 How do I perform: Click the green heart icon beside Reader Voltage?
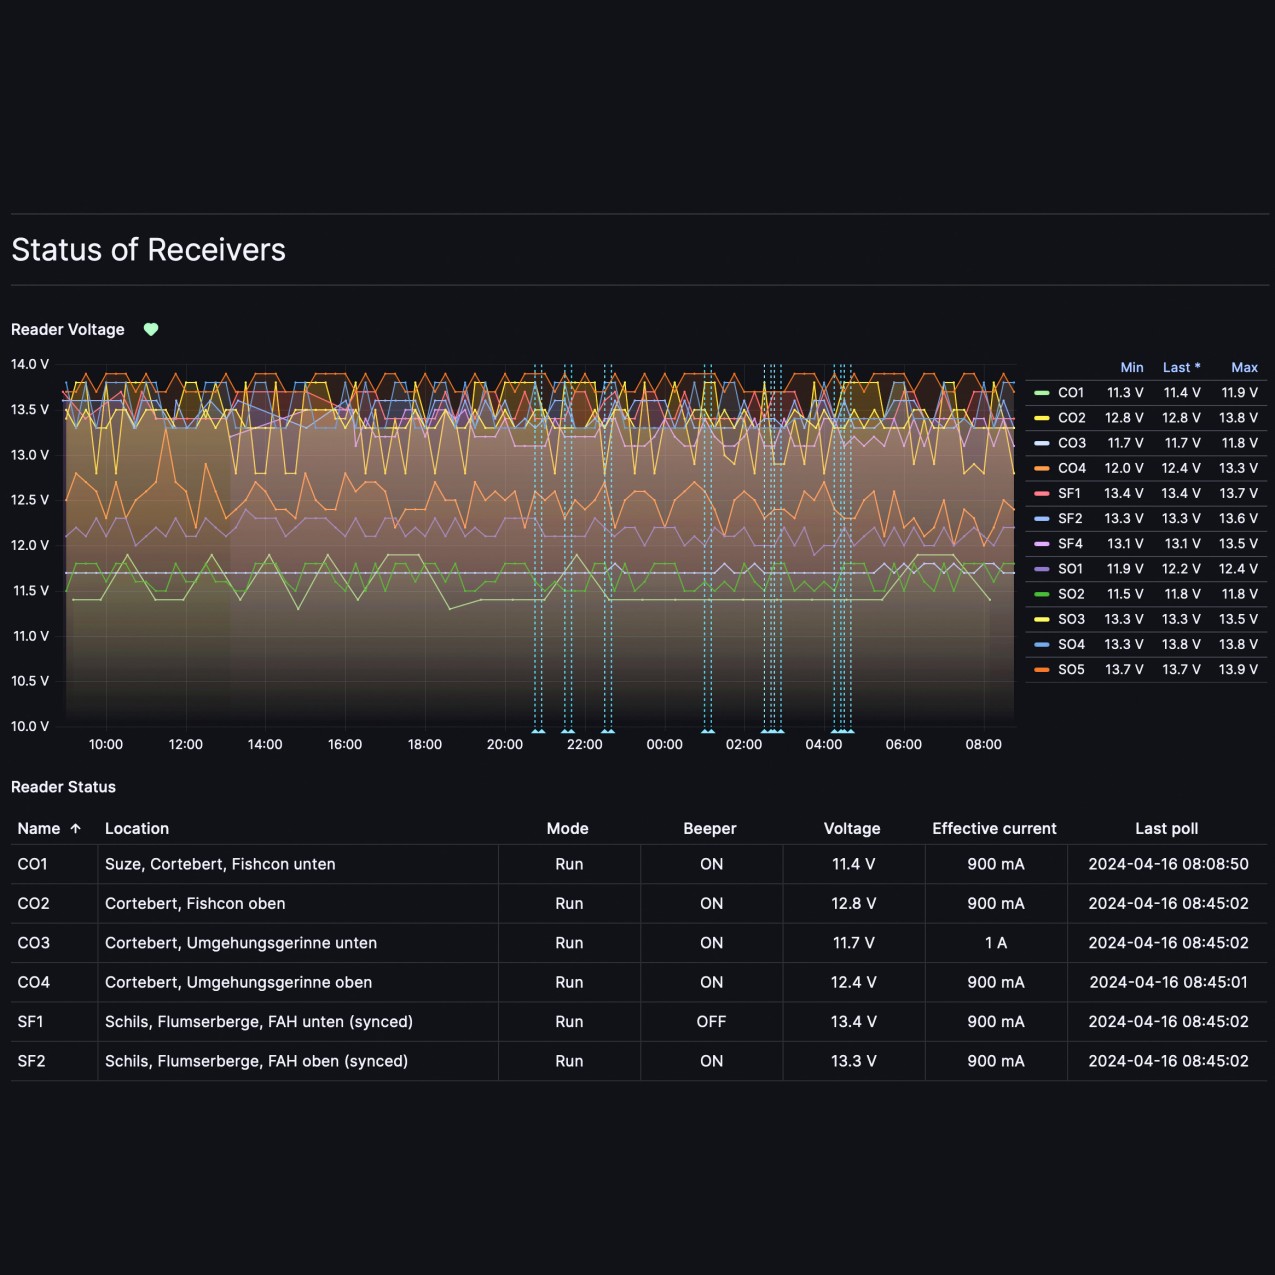tap(151, 330)
